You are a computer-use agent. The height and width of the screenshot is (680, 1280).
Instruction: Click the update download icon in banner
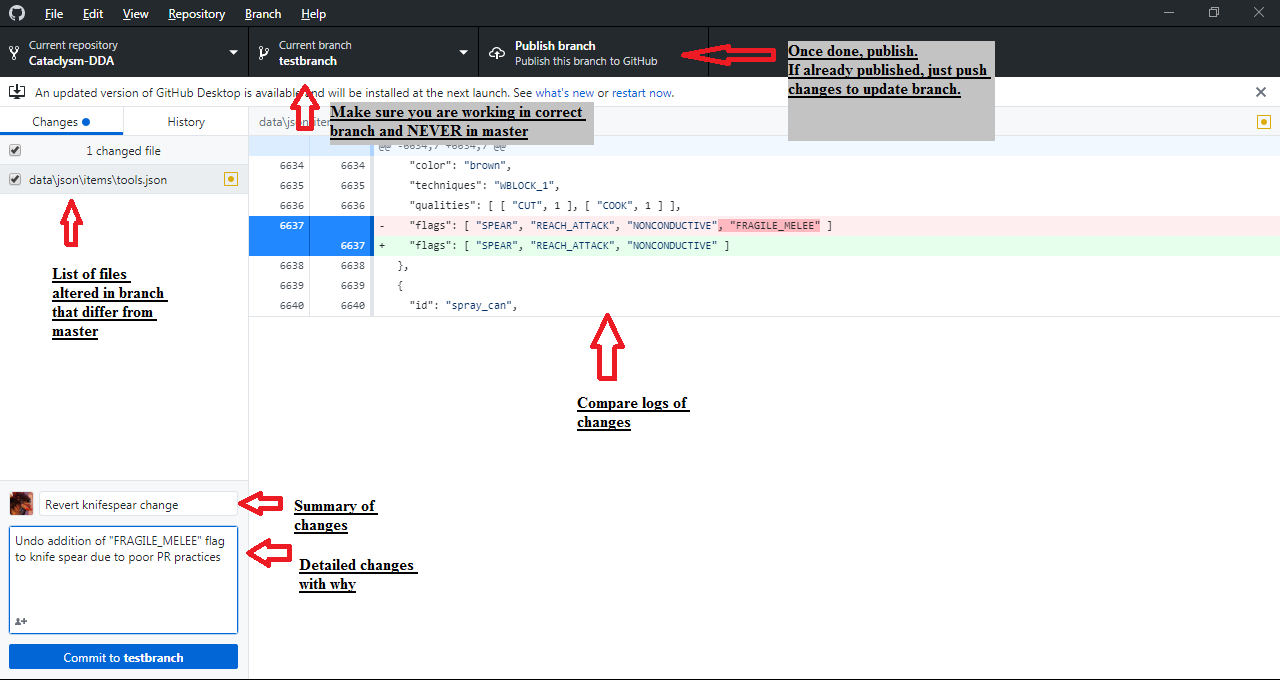[x=17, y=92]
